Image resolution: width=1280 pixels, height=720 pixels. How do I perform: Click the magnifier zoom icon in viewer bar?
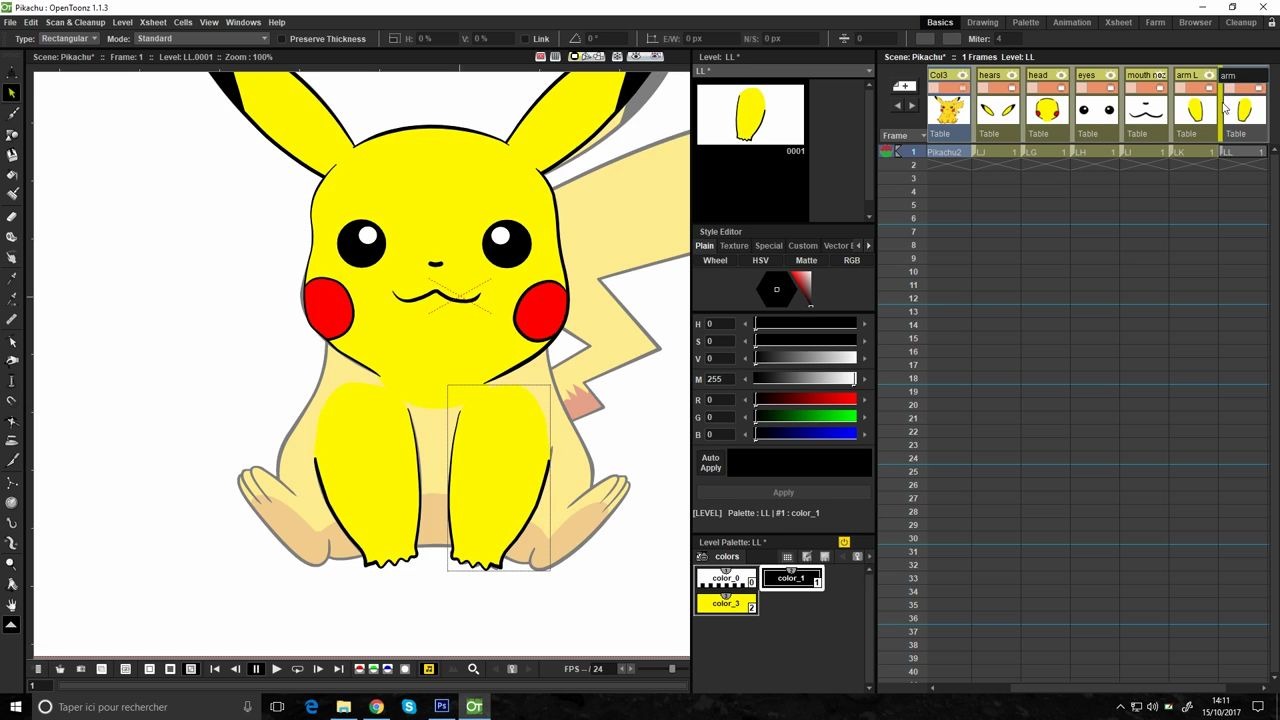473,669
